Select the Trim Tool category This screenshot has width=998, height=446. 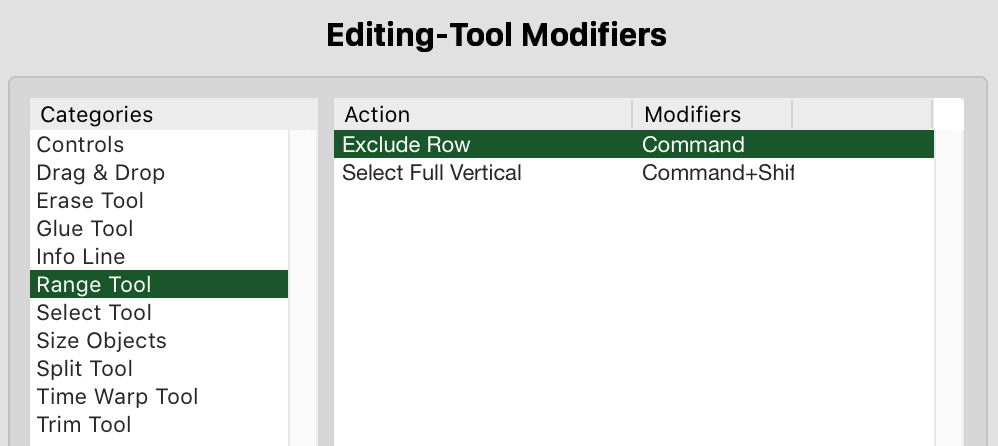coord(84,425)
